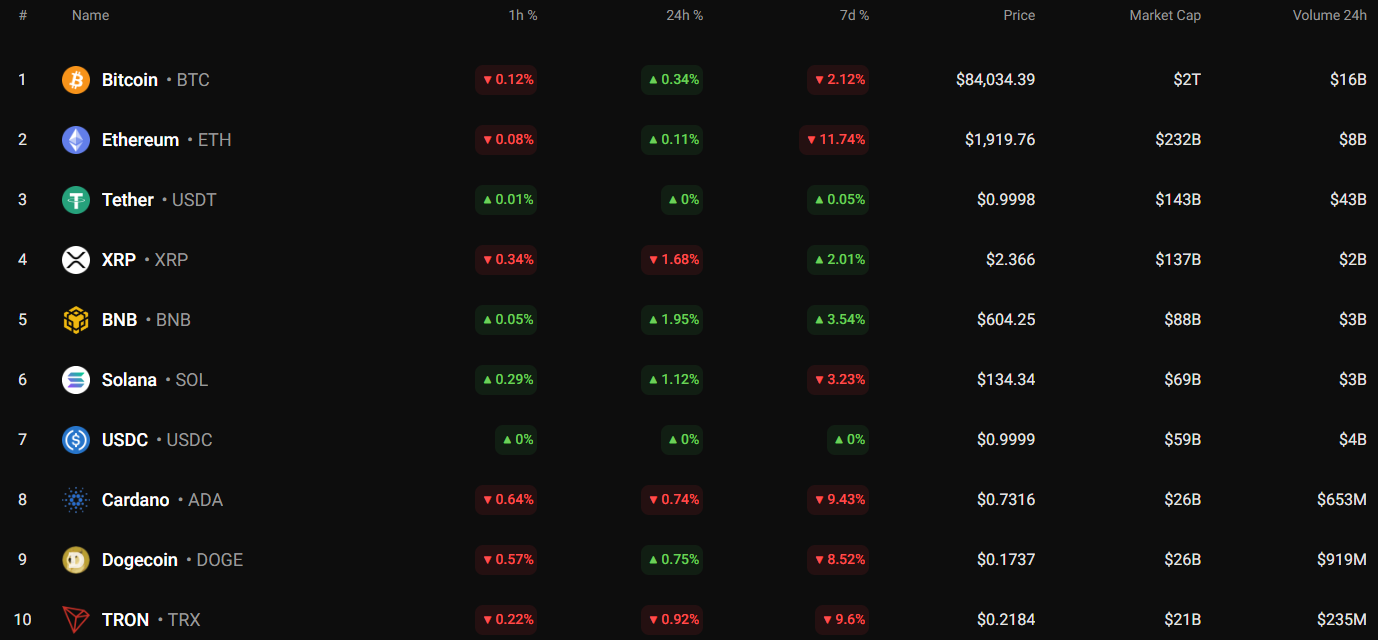Screen dimensions: 1378x640
Task: Click the XRP logo icon
Action: pos(76,260)
